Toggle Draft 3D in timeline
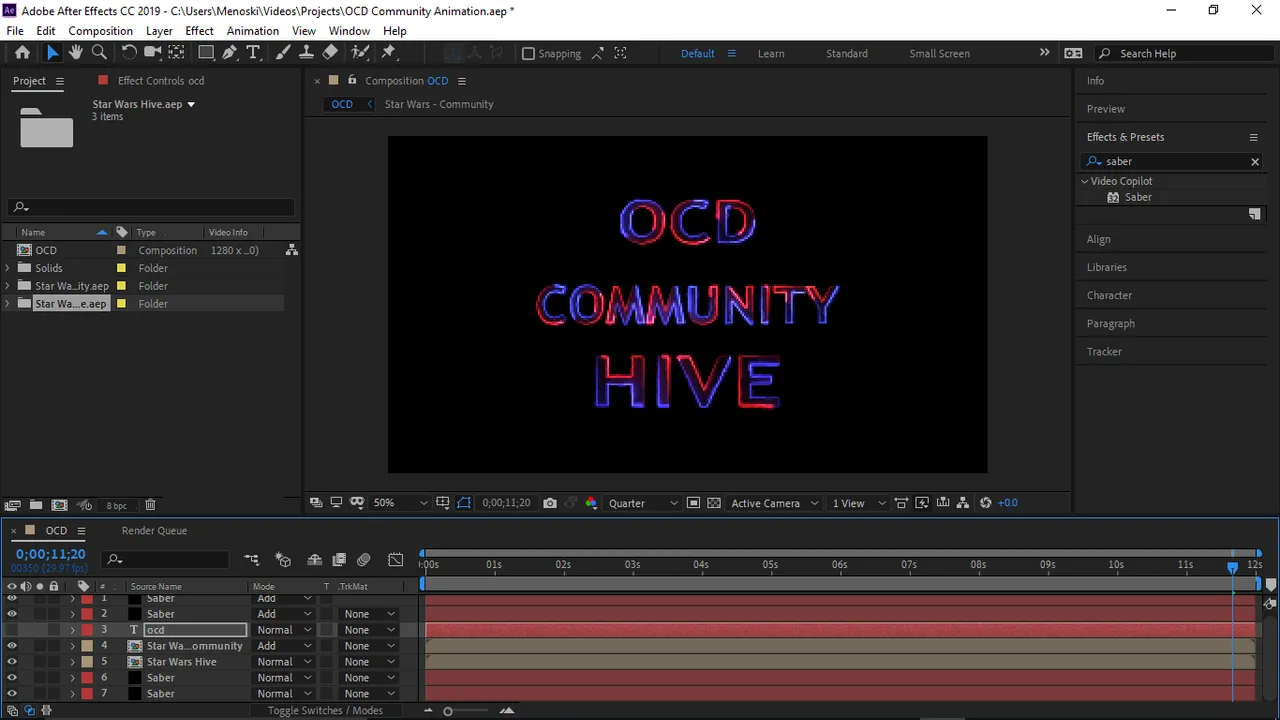This screenshot has height=720, width=1280. coord(283,560)
